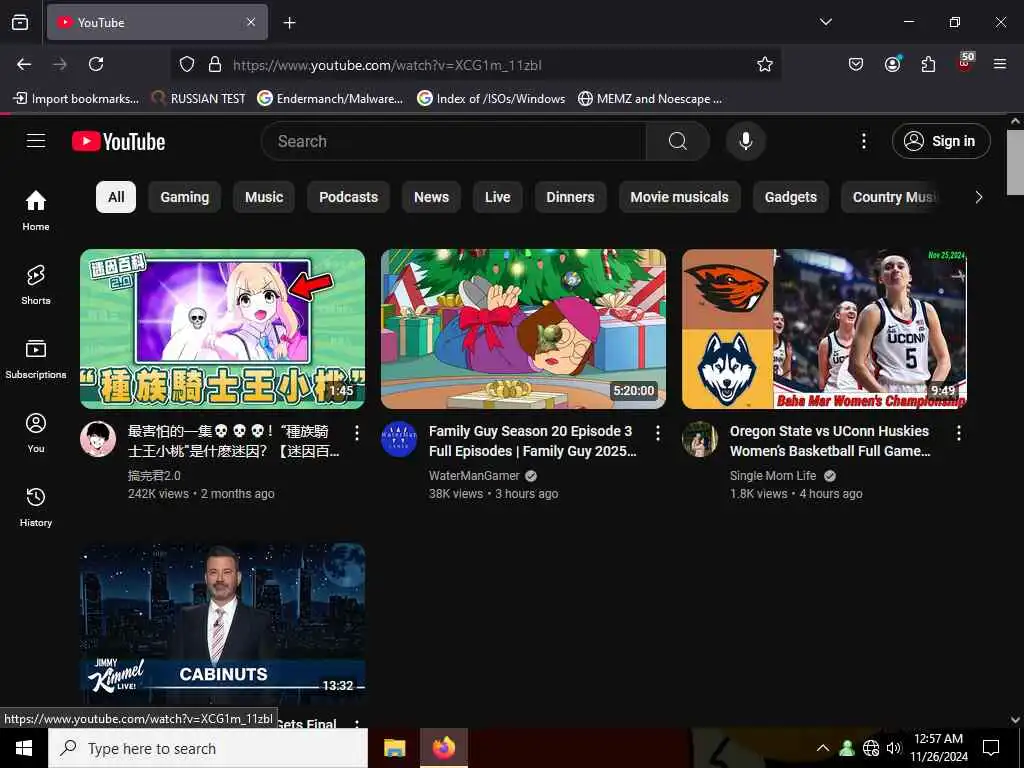Open the Windows Start menu
This screenshot has height=768, width=1024.
24,748
